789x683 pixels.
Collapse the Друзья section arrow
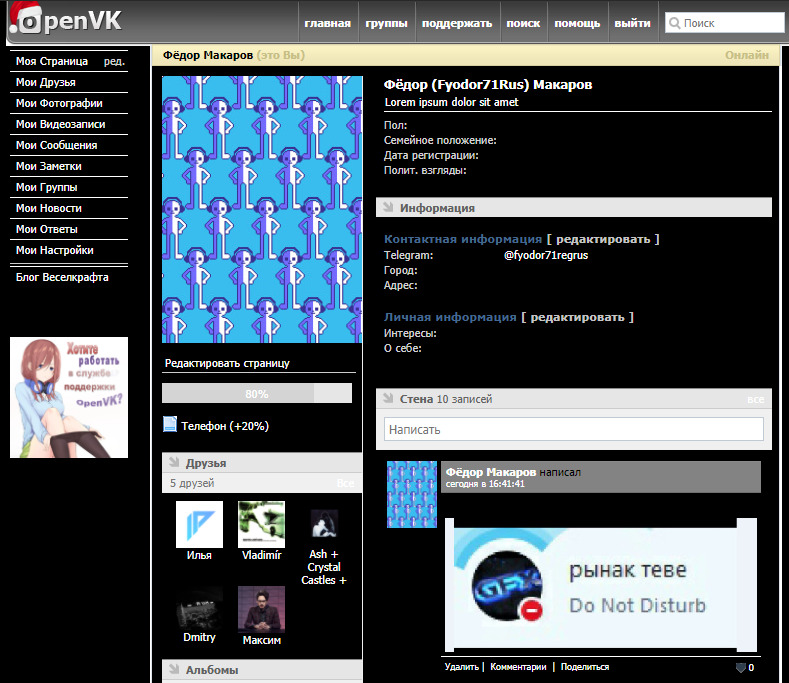[x=174, y=462]
